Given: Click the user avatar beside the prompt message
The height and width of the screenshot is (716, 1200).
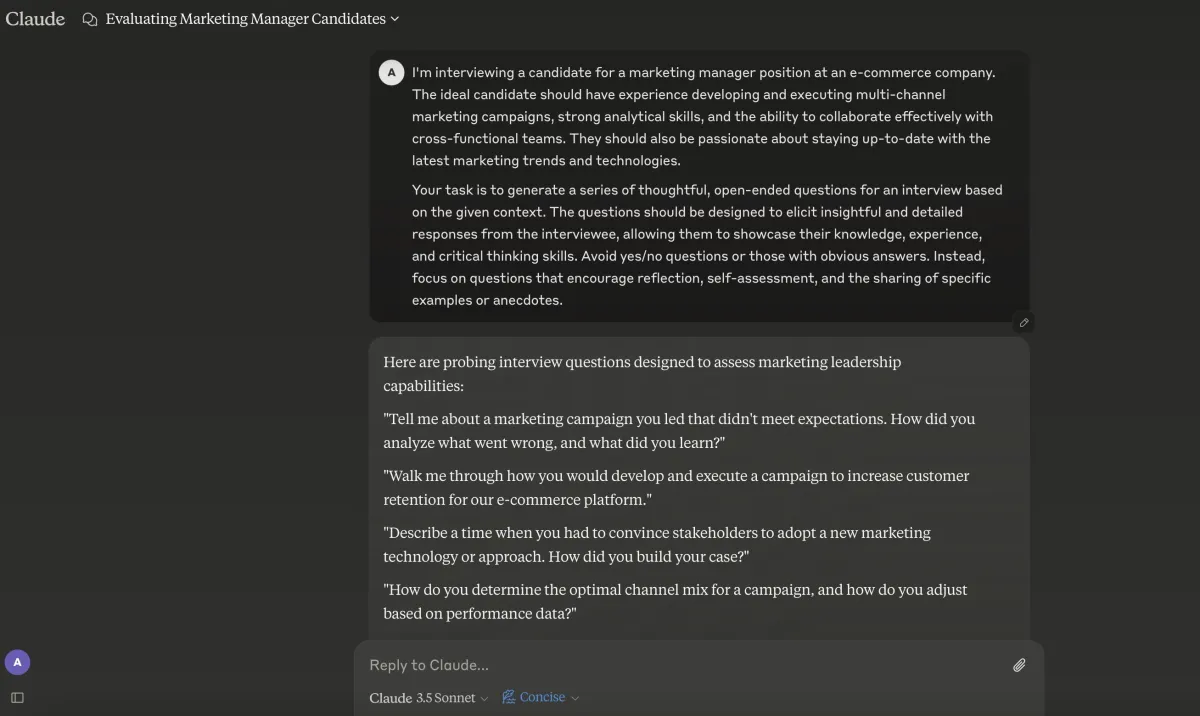Looking at the screenshot, I should 391,73.
